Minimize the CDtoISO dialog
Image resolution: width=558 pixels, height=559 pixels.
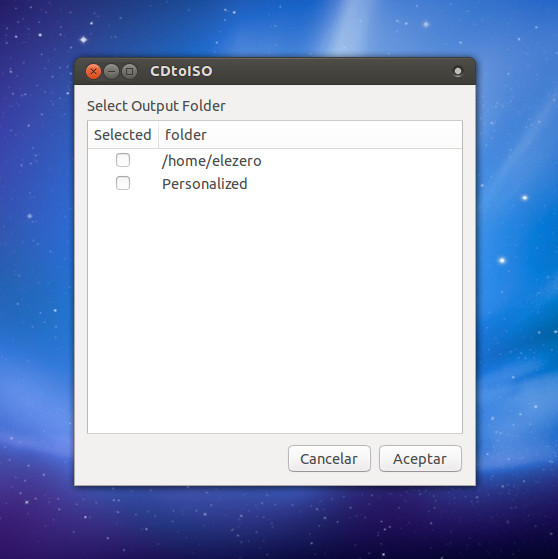[111, 72]
